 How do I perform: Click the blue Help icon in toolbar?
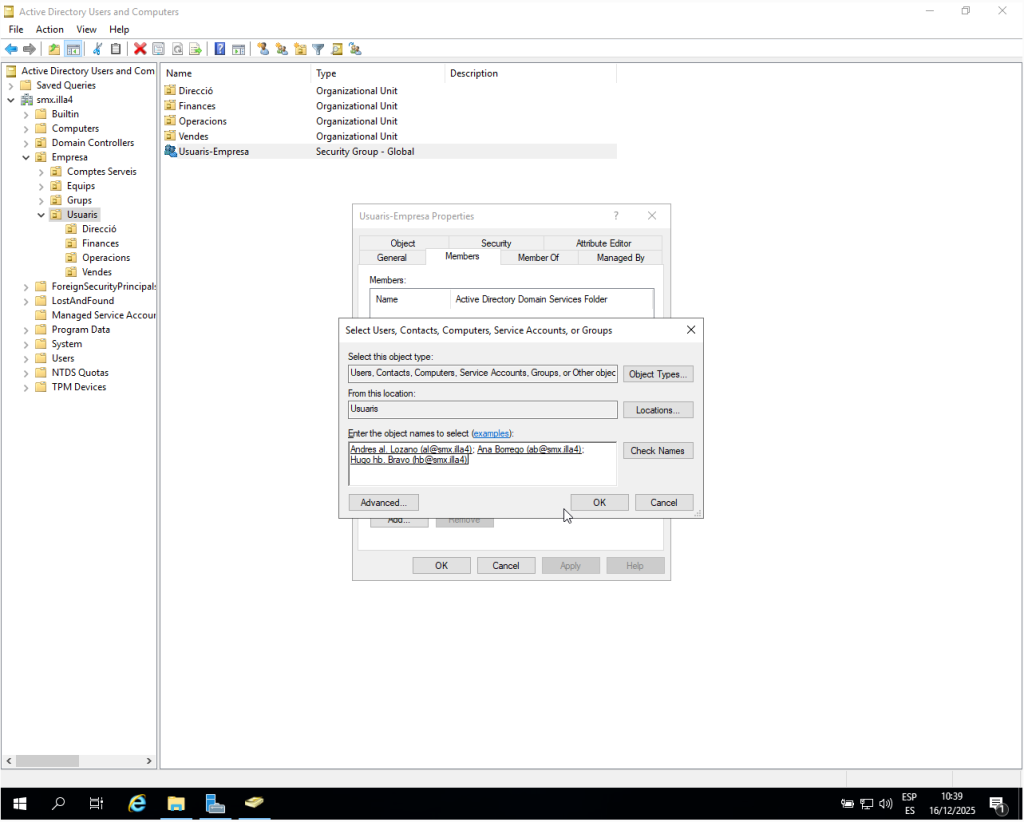click(x=220, y=49)
